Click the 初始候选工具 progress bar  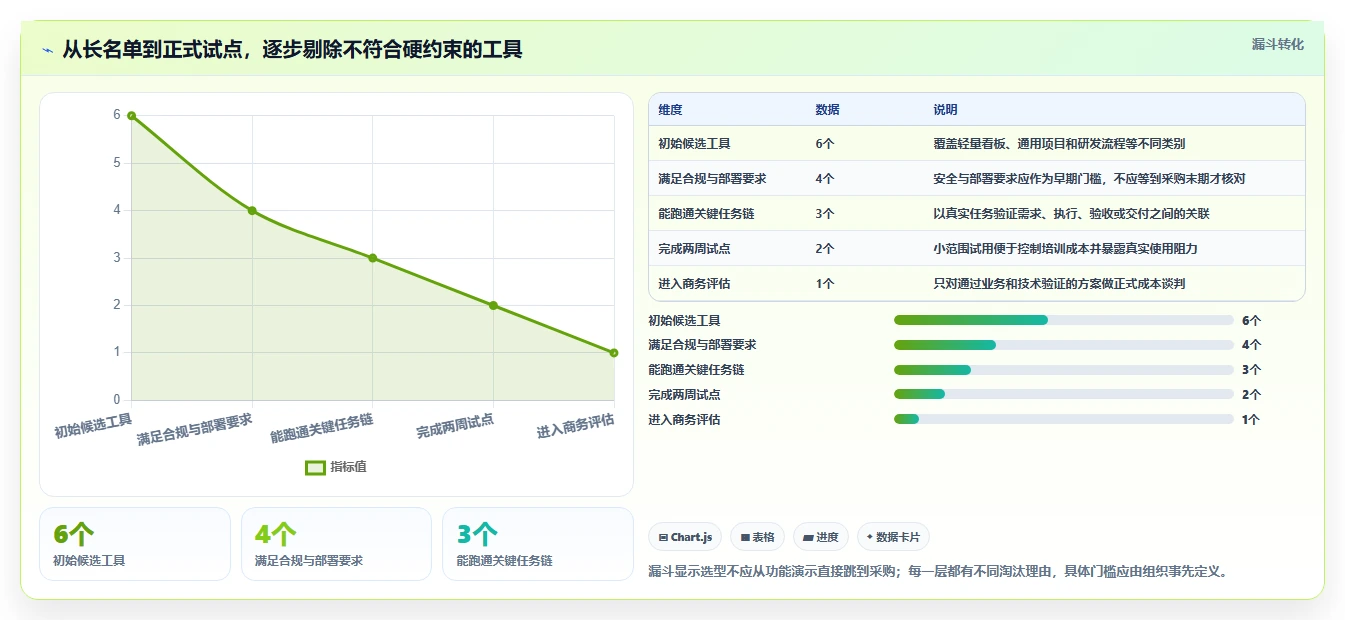1064,320
